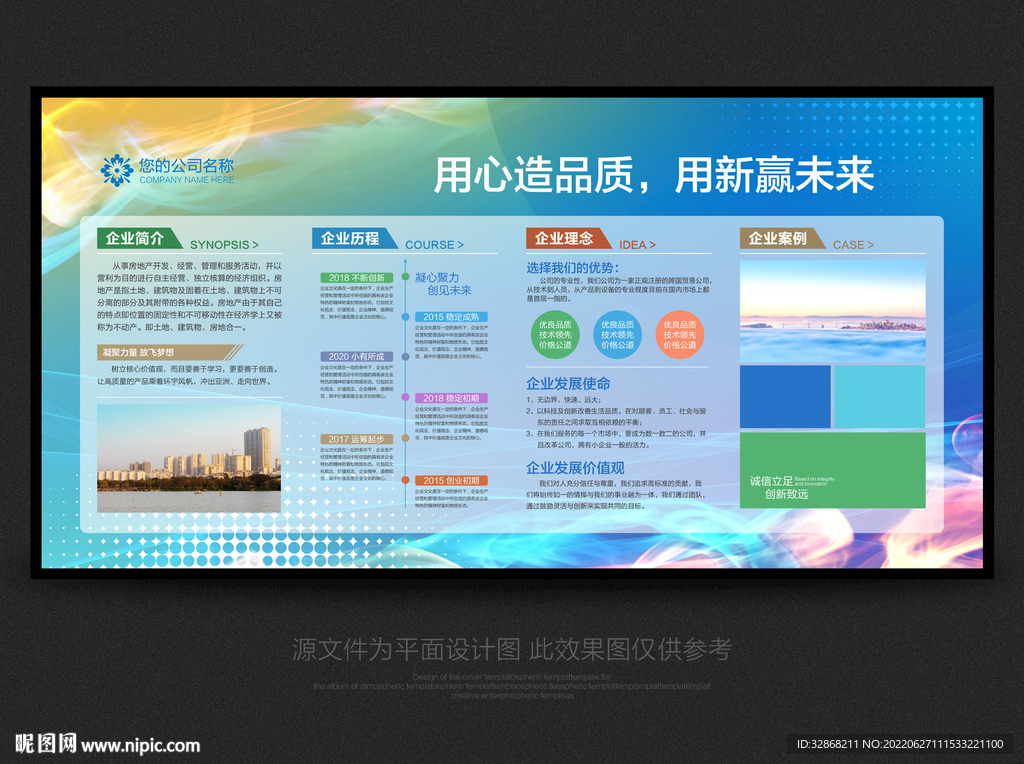The width and height of the screenshot is (1024, 764).
Task: Open the tan 企业案例 section tab
Action: coord(782,238)
